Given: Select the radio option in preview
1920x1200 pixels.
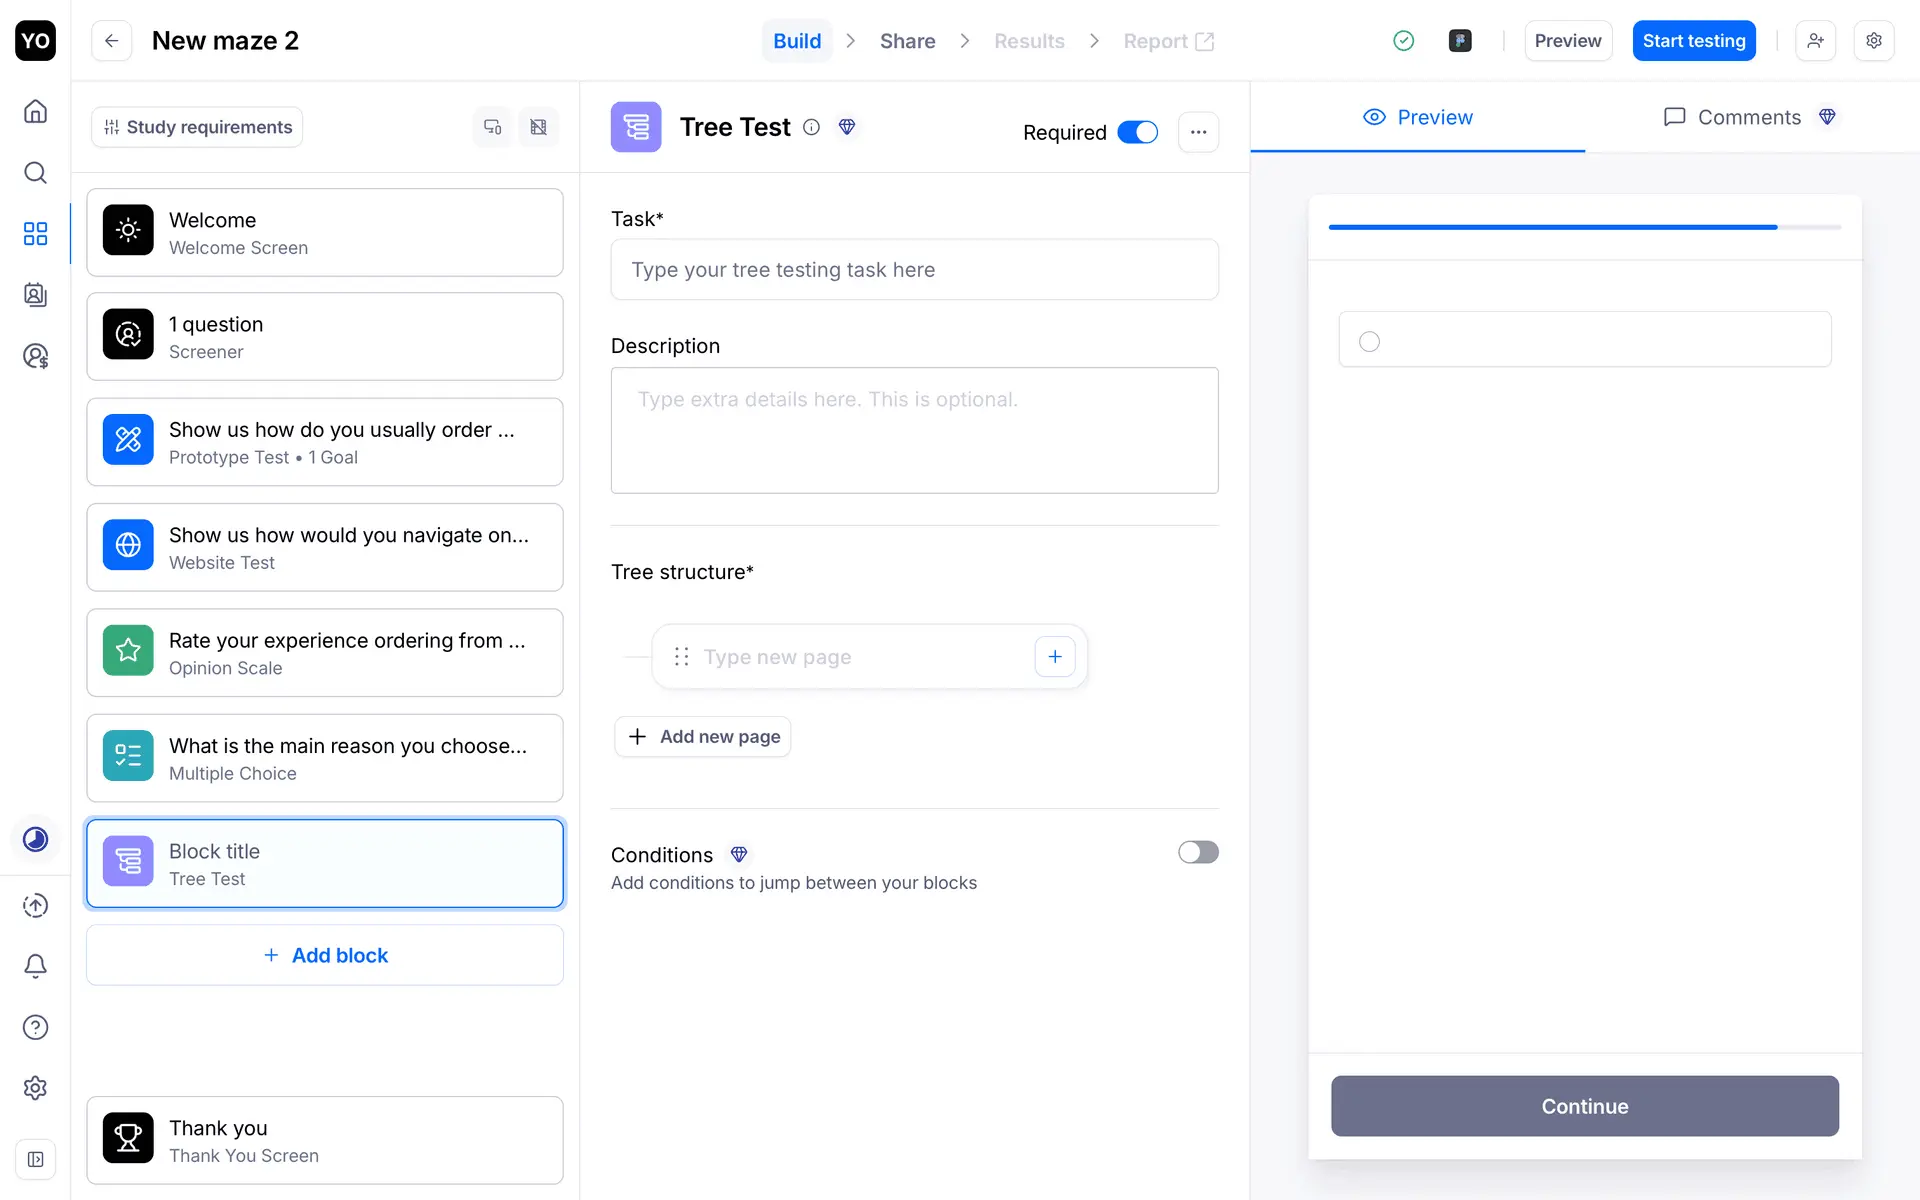Looking at the screenshot, I should coord(1369,342).
